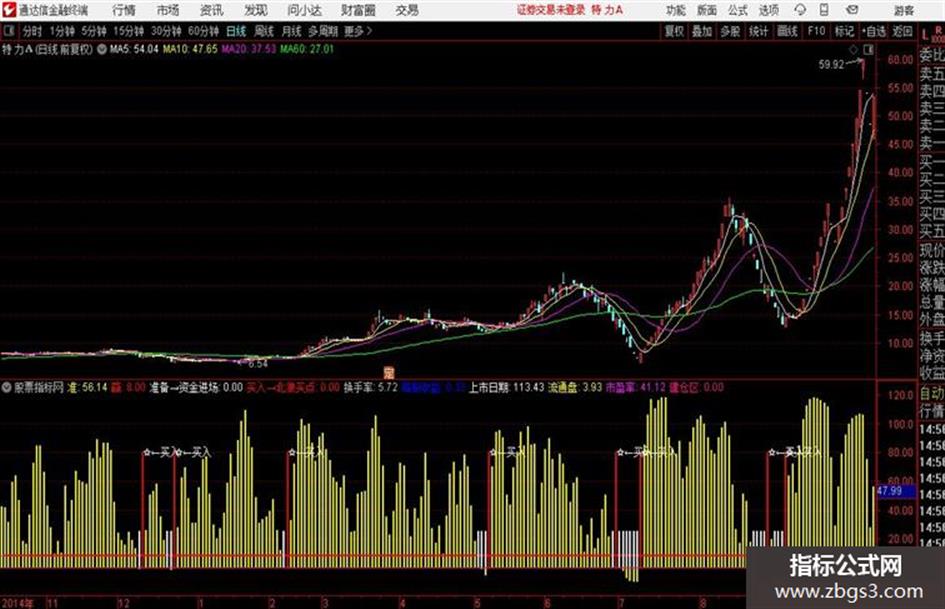Click the 叠加 overlay button

pyautogui.click(x=702, y=31)
